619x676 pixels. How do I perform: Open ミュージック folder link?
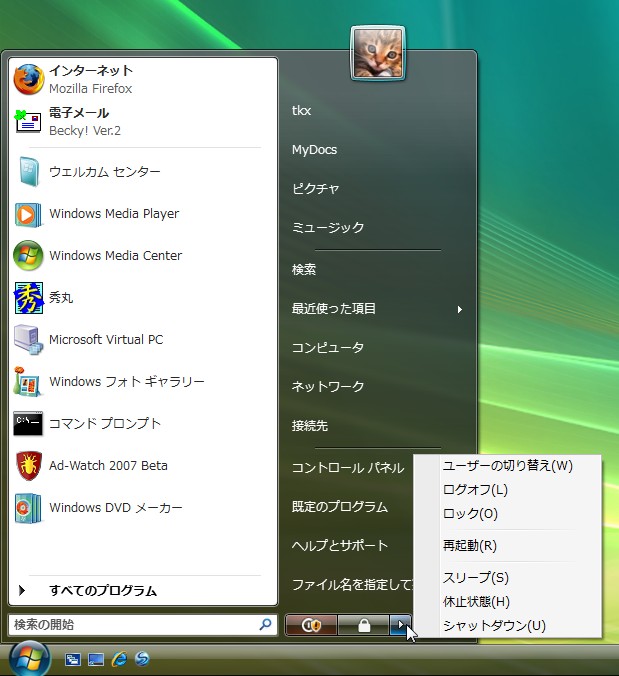point(328,228)
